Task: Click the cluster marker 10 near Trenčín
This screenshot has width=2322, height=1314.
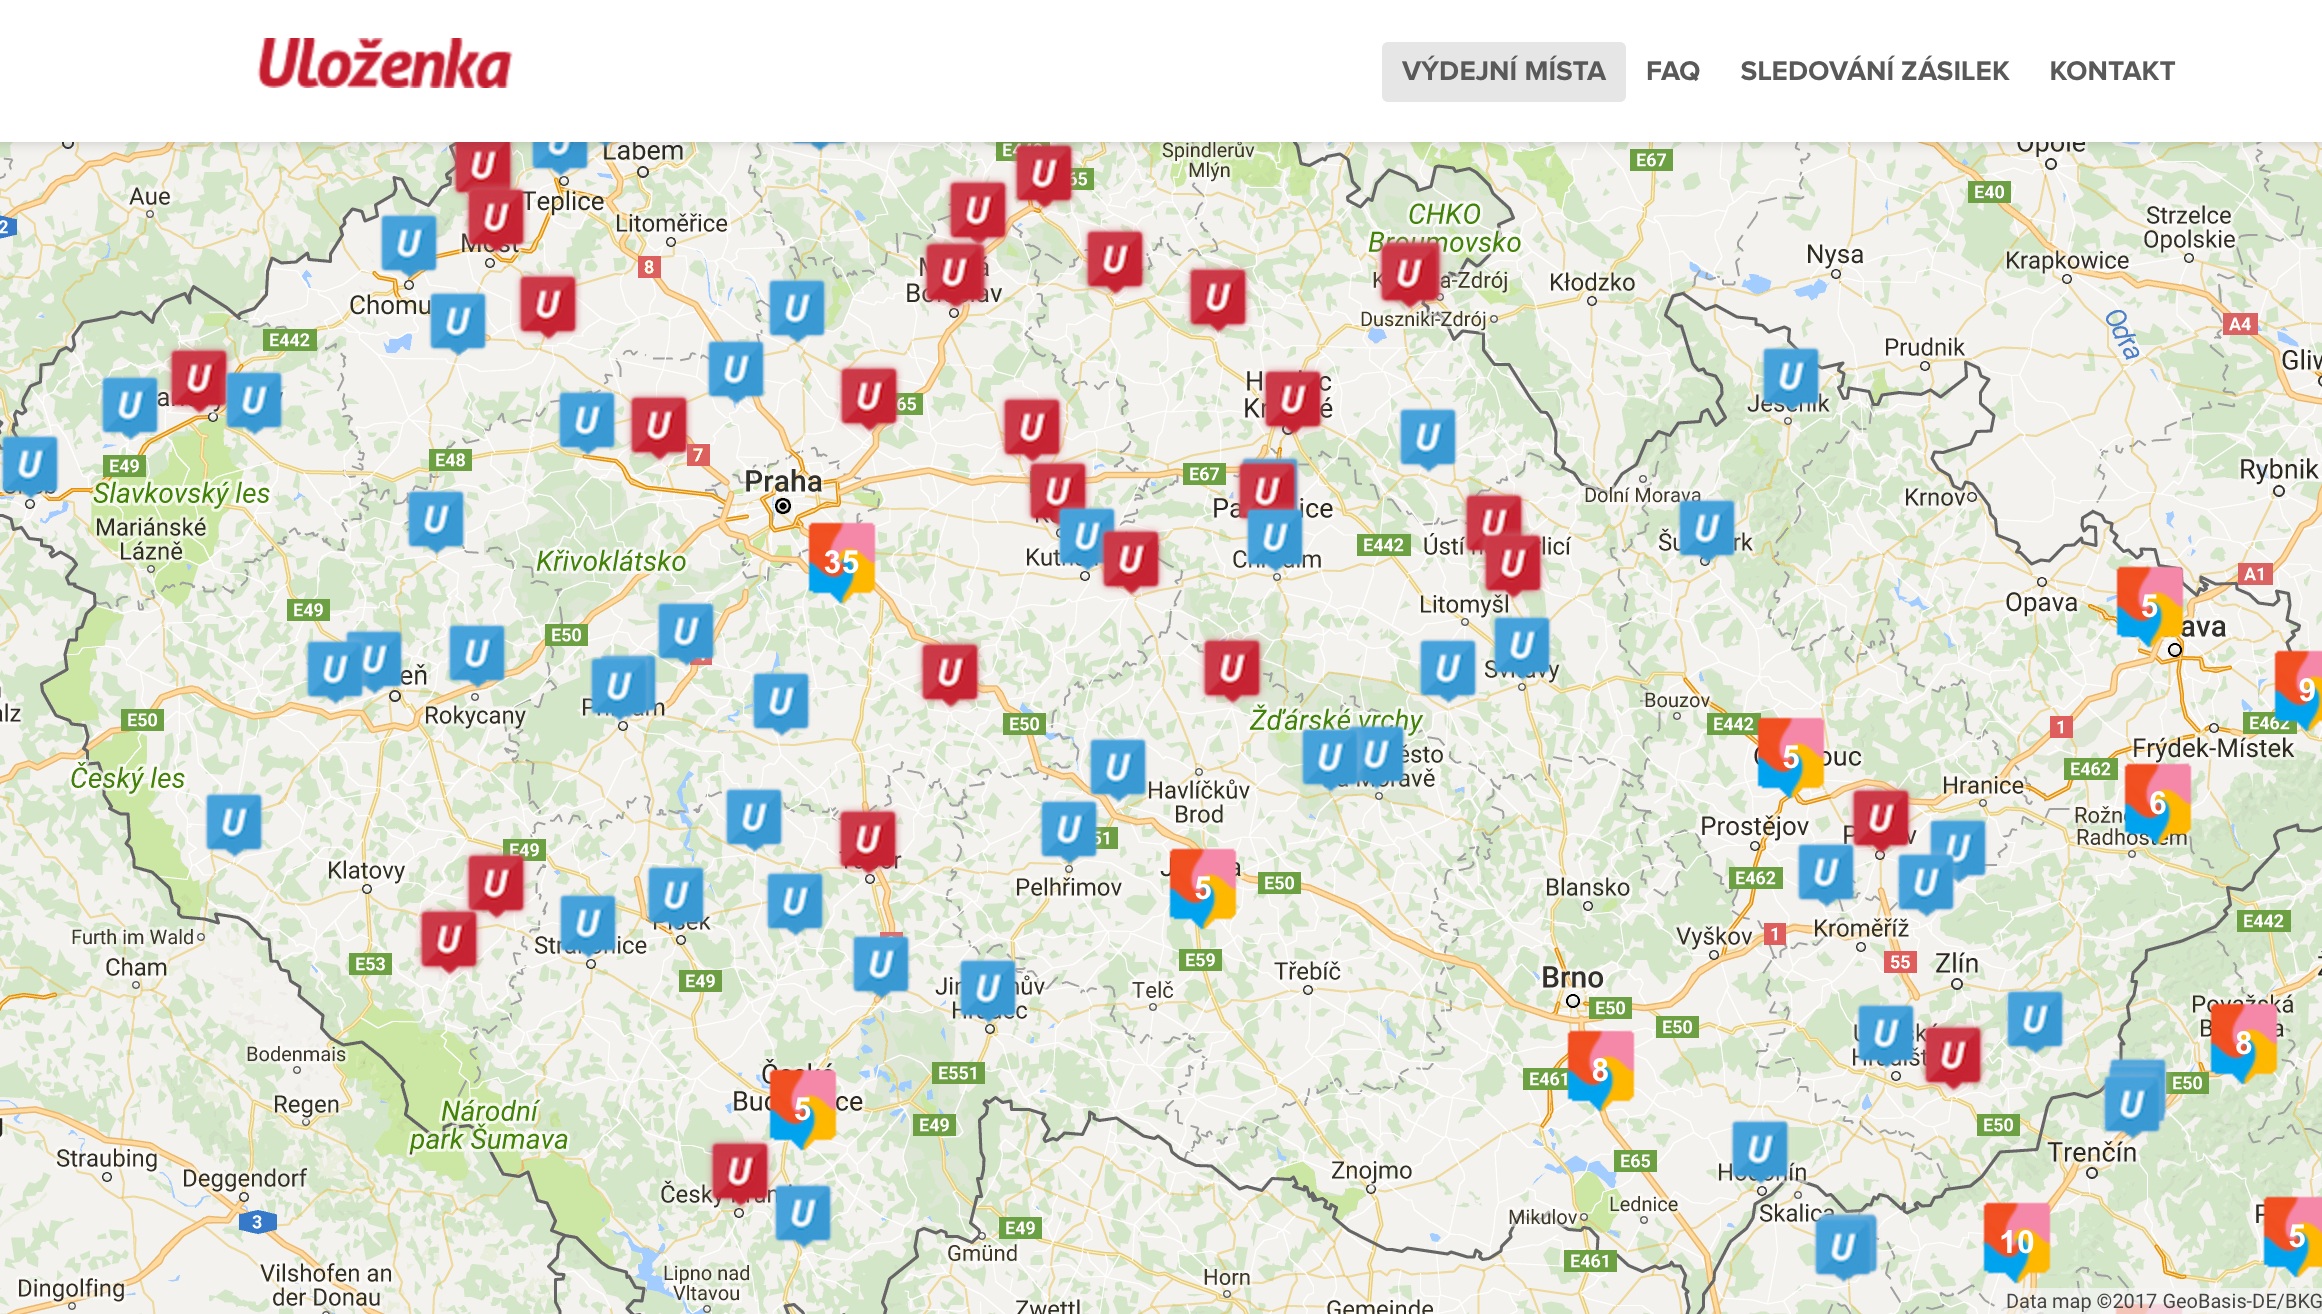Action: coord(2016,1240)
